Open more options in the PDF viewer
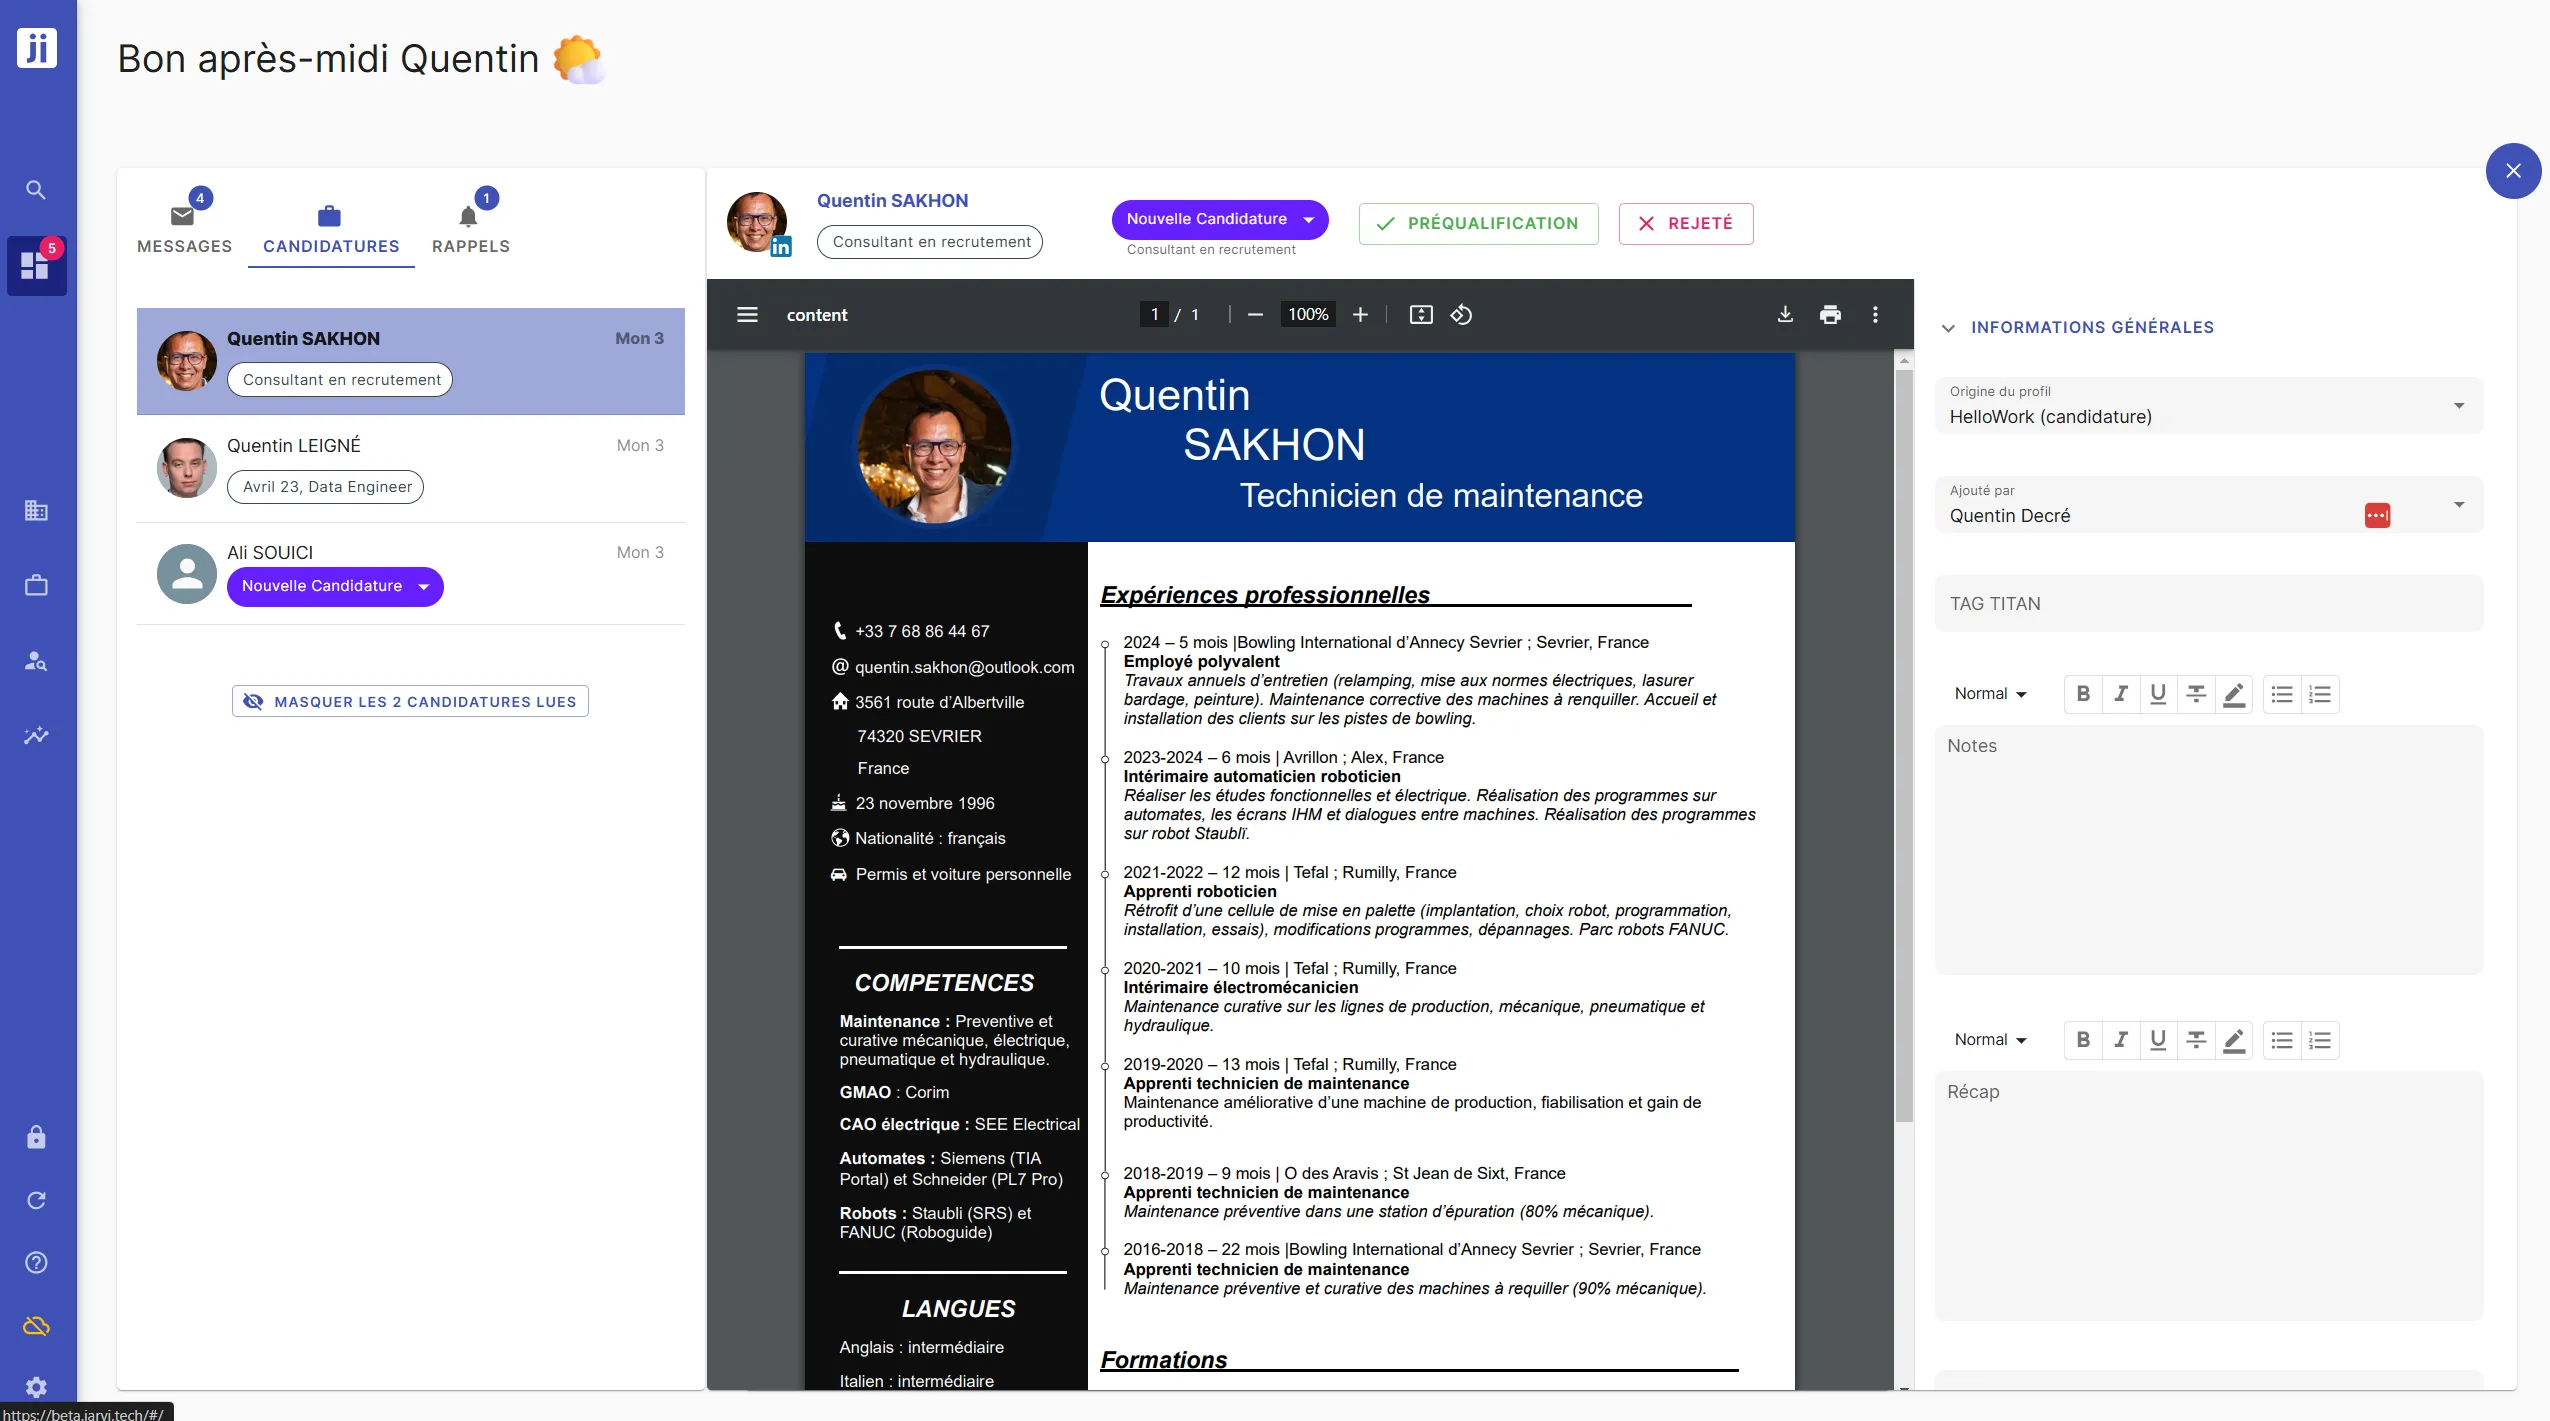2550x1421 pixels. pos(1875,314)
